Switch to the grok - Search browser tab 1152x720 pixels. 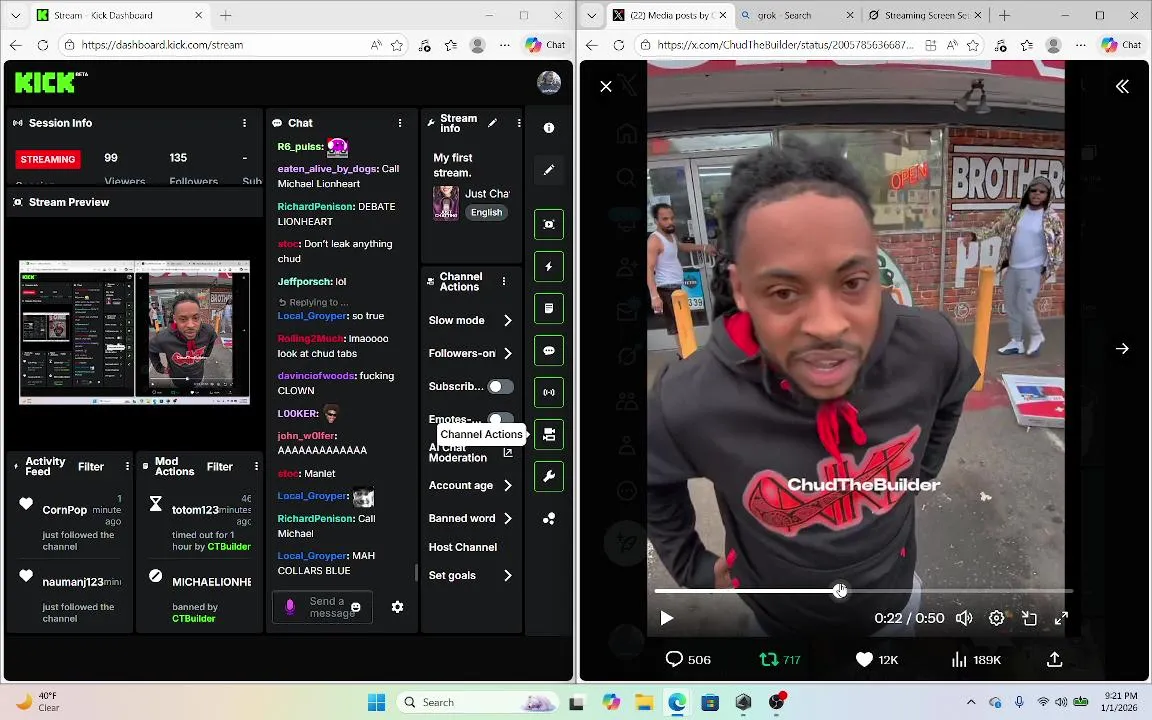click(x=797, y=15)
